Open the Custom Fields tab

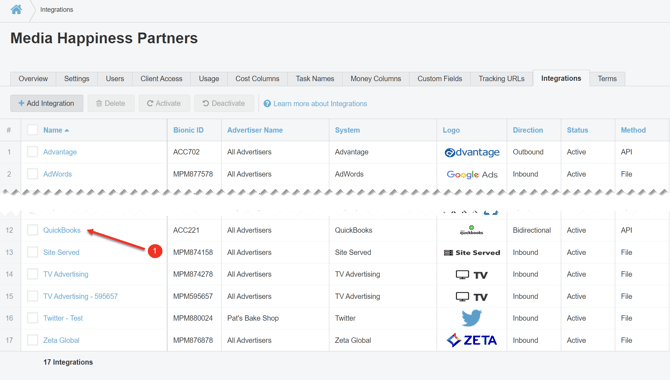click(x=440, y=79)
